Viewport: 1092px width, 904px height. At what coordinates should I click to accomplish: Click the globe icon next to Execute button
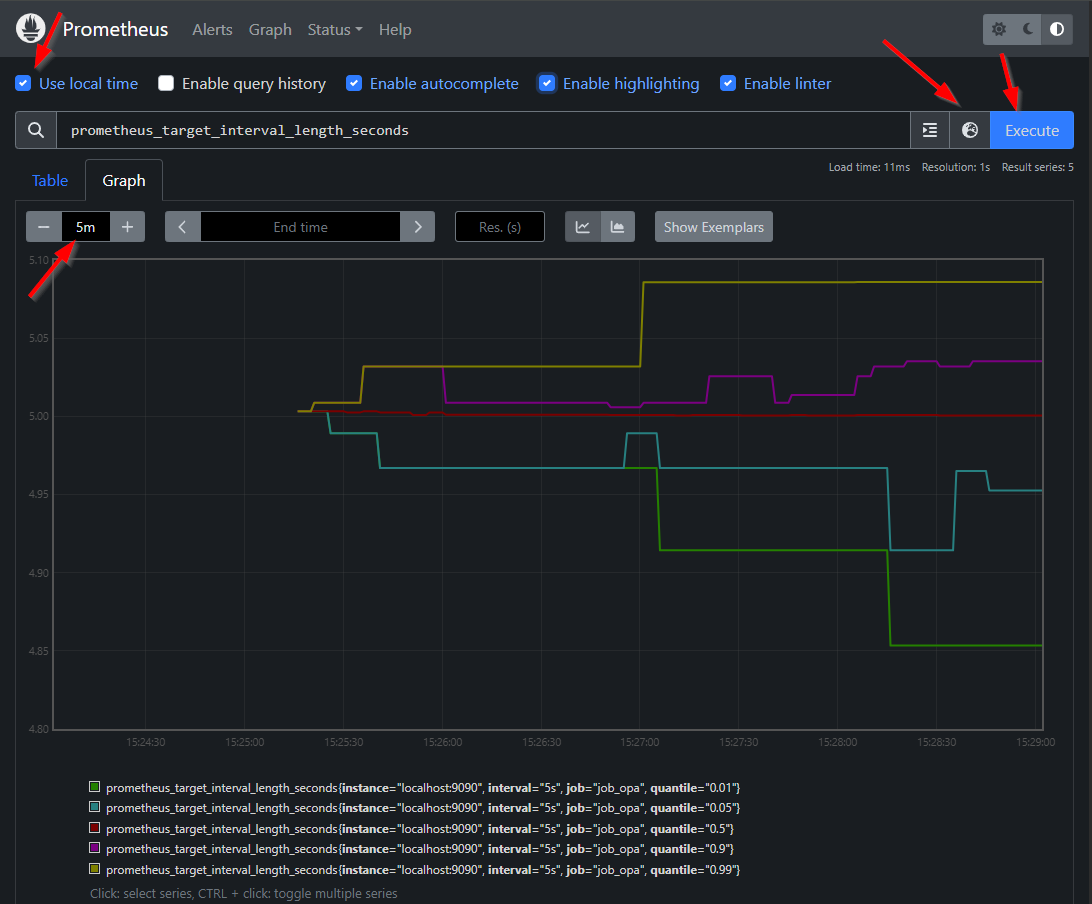coord(969,130)
